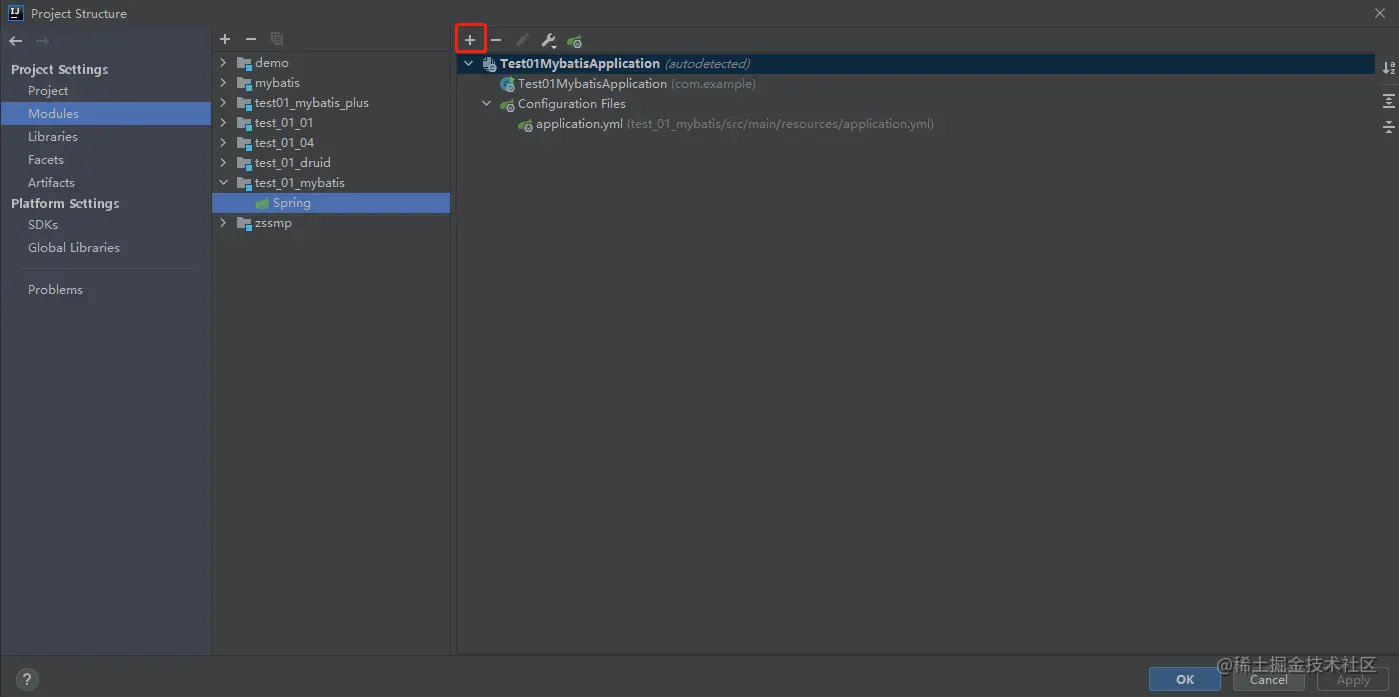Select the application.yml configuration file
This screenshot has width=1399, height=697.
point(734,125)
